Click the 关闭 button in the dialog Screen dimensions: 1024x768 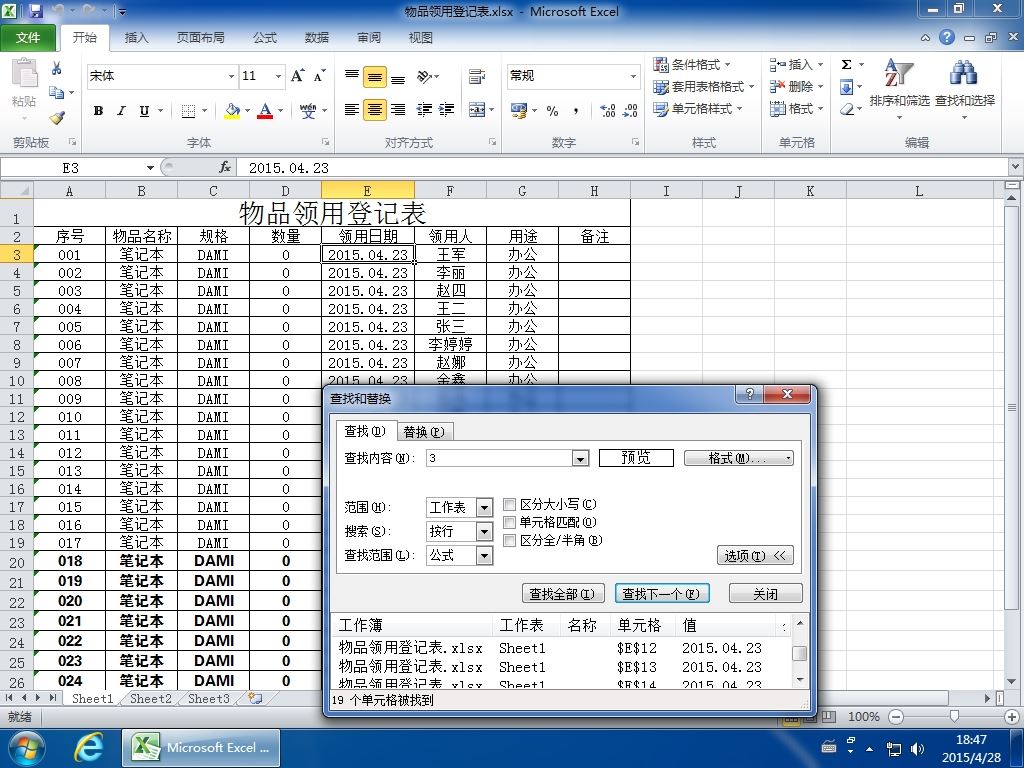click(765, 594)
